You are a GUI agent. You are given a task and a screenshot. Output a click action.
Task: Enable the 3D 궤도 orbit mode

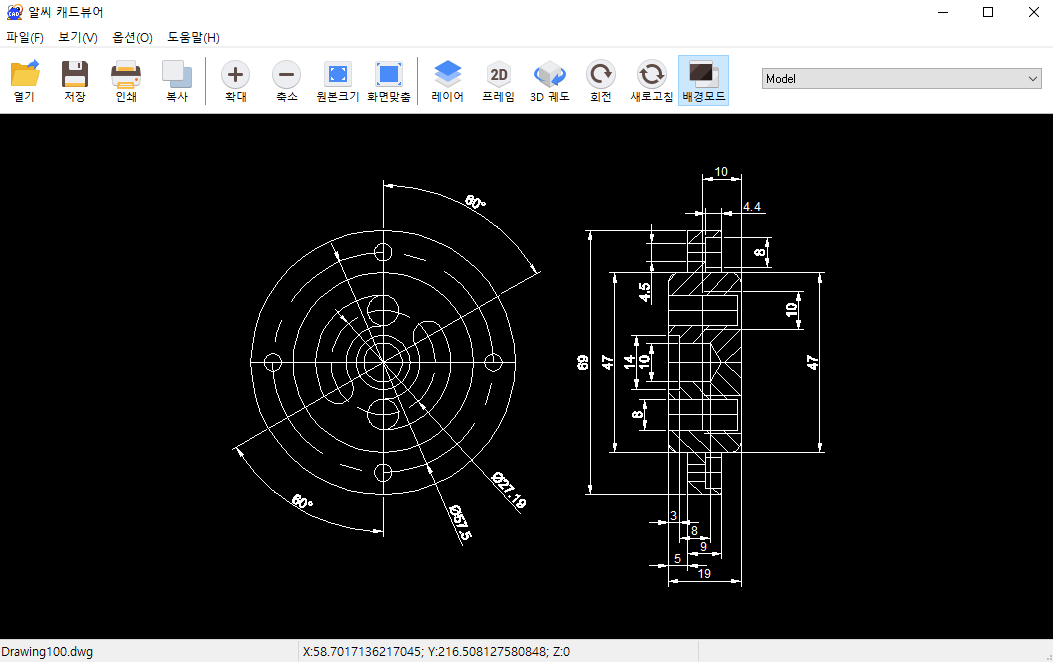coord(549,80)
